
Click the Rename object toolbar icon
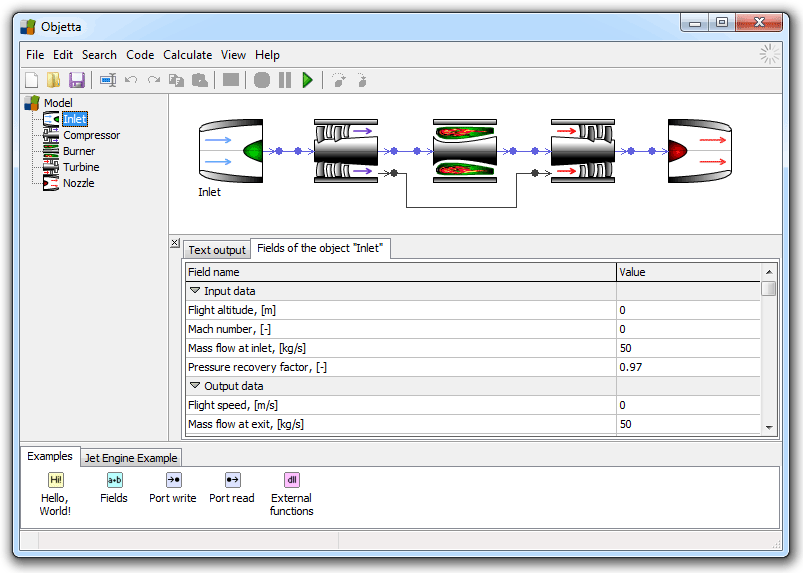point(107,80)
